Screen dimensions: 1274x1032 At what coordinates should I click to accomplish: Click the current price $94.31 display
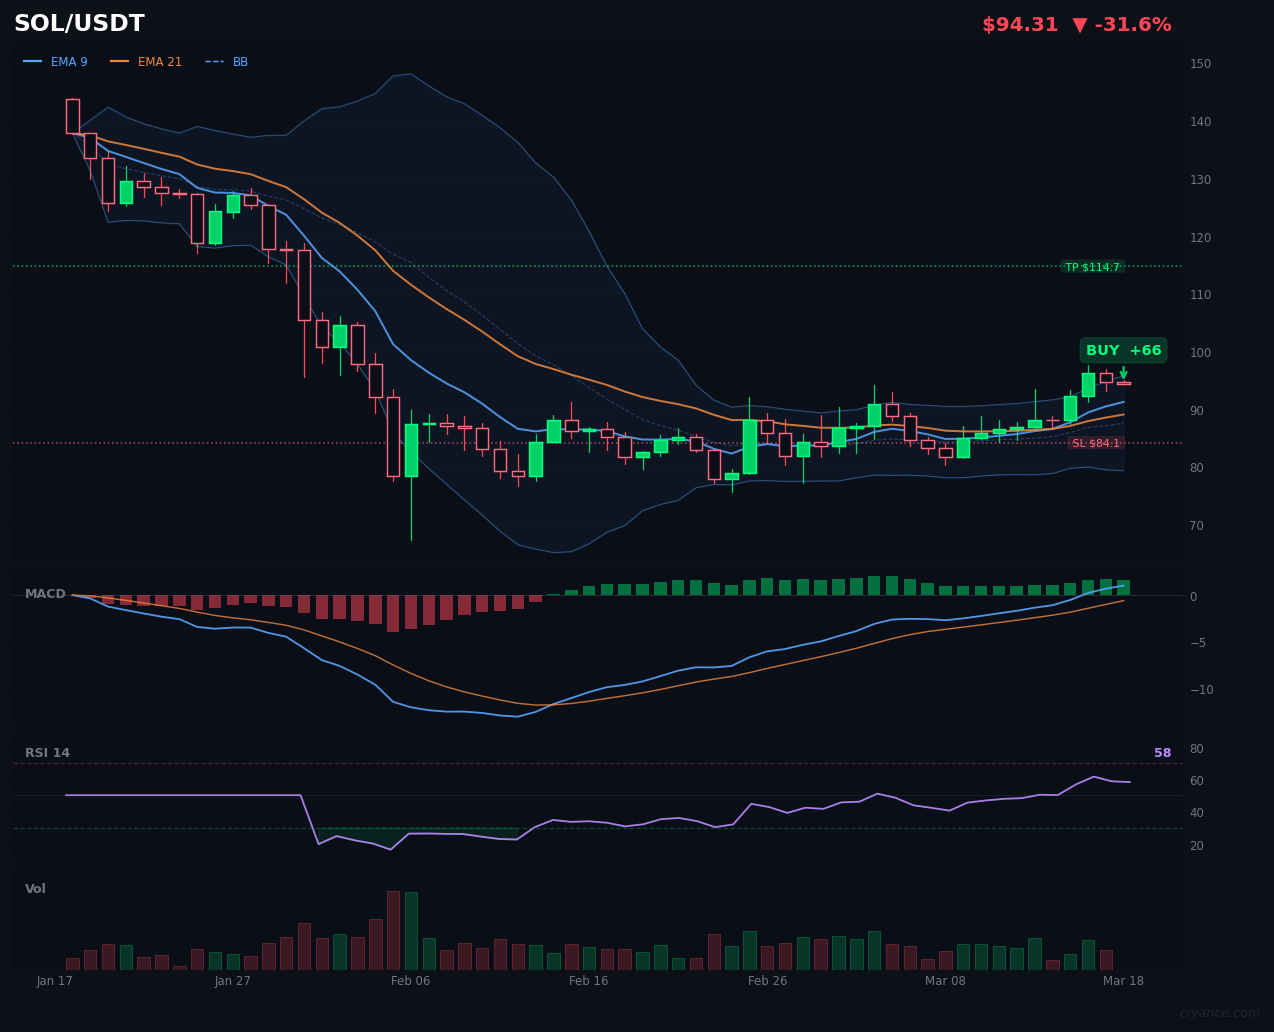click(x=1020, y=23)
